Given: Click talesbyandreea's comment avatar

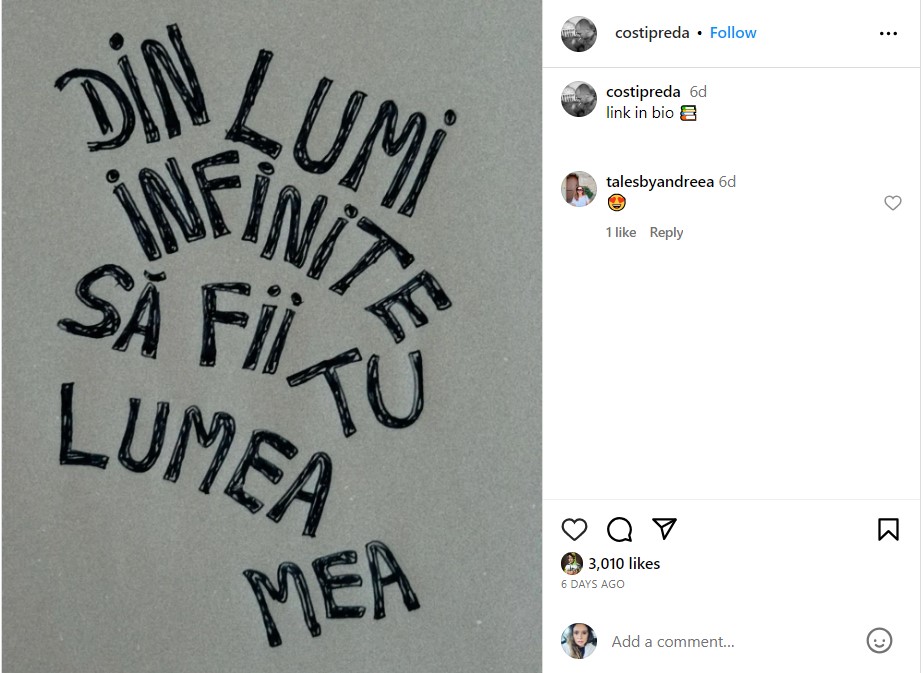Looking at the screenshot, I should point(579,189).
